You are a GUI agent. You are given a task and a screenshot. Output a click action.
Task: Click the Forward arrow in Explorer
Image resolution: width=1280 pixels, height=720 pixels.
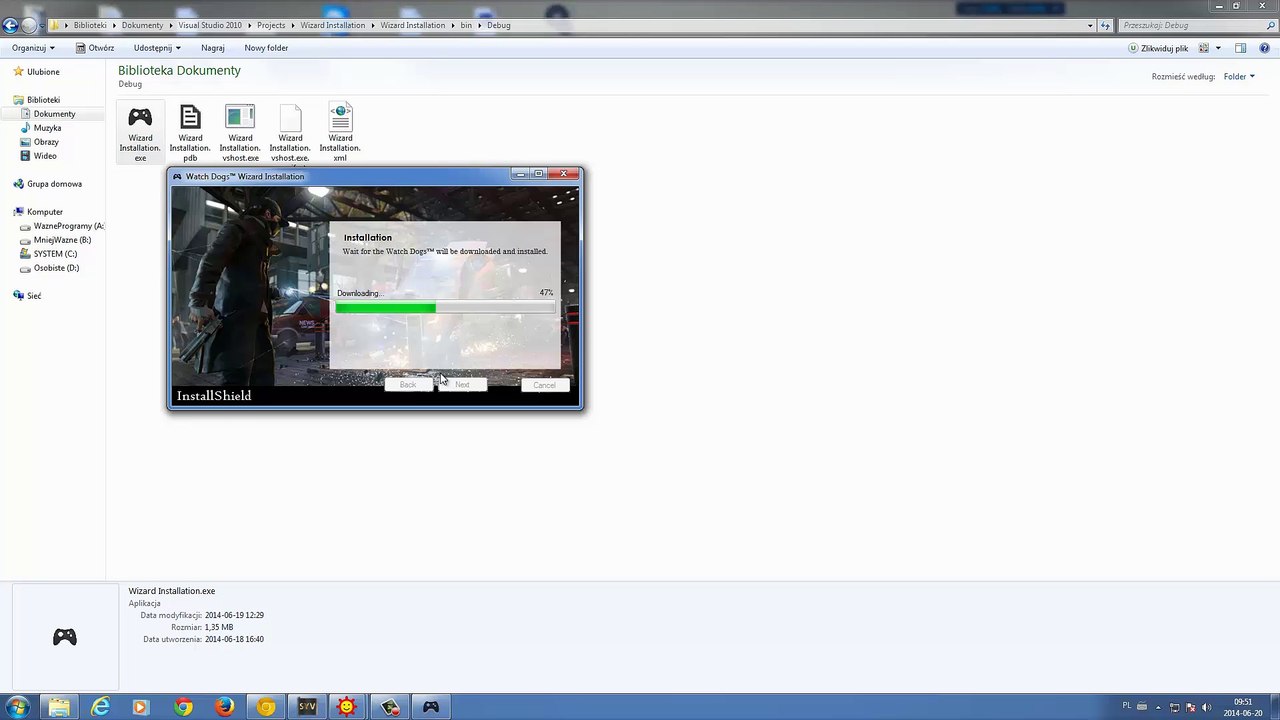[x=29, y=25]
